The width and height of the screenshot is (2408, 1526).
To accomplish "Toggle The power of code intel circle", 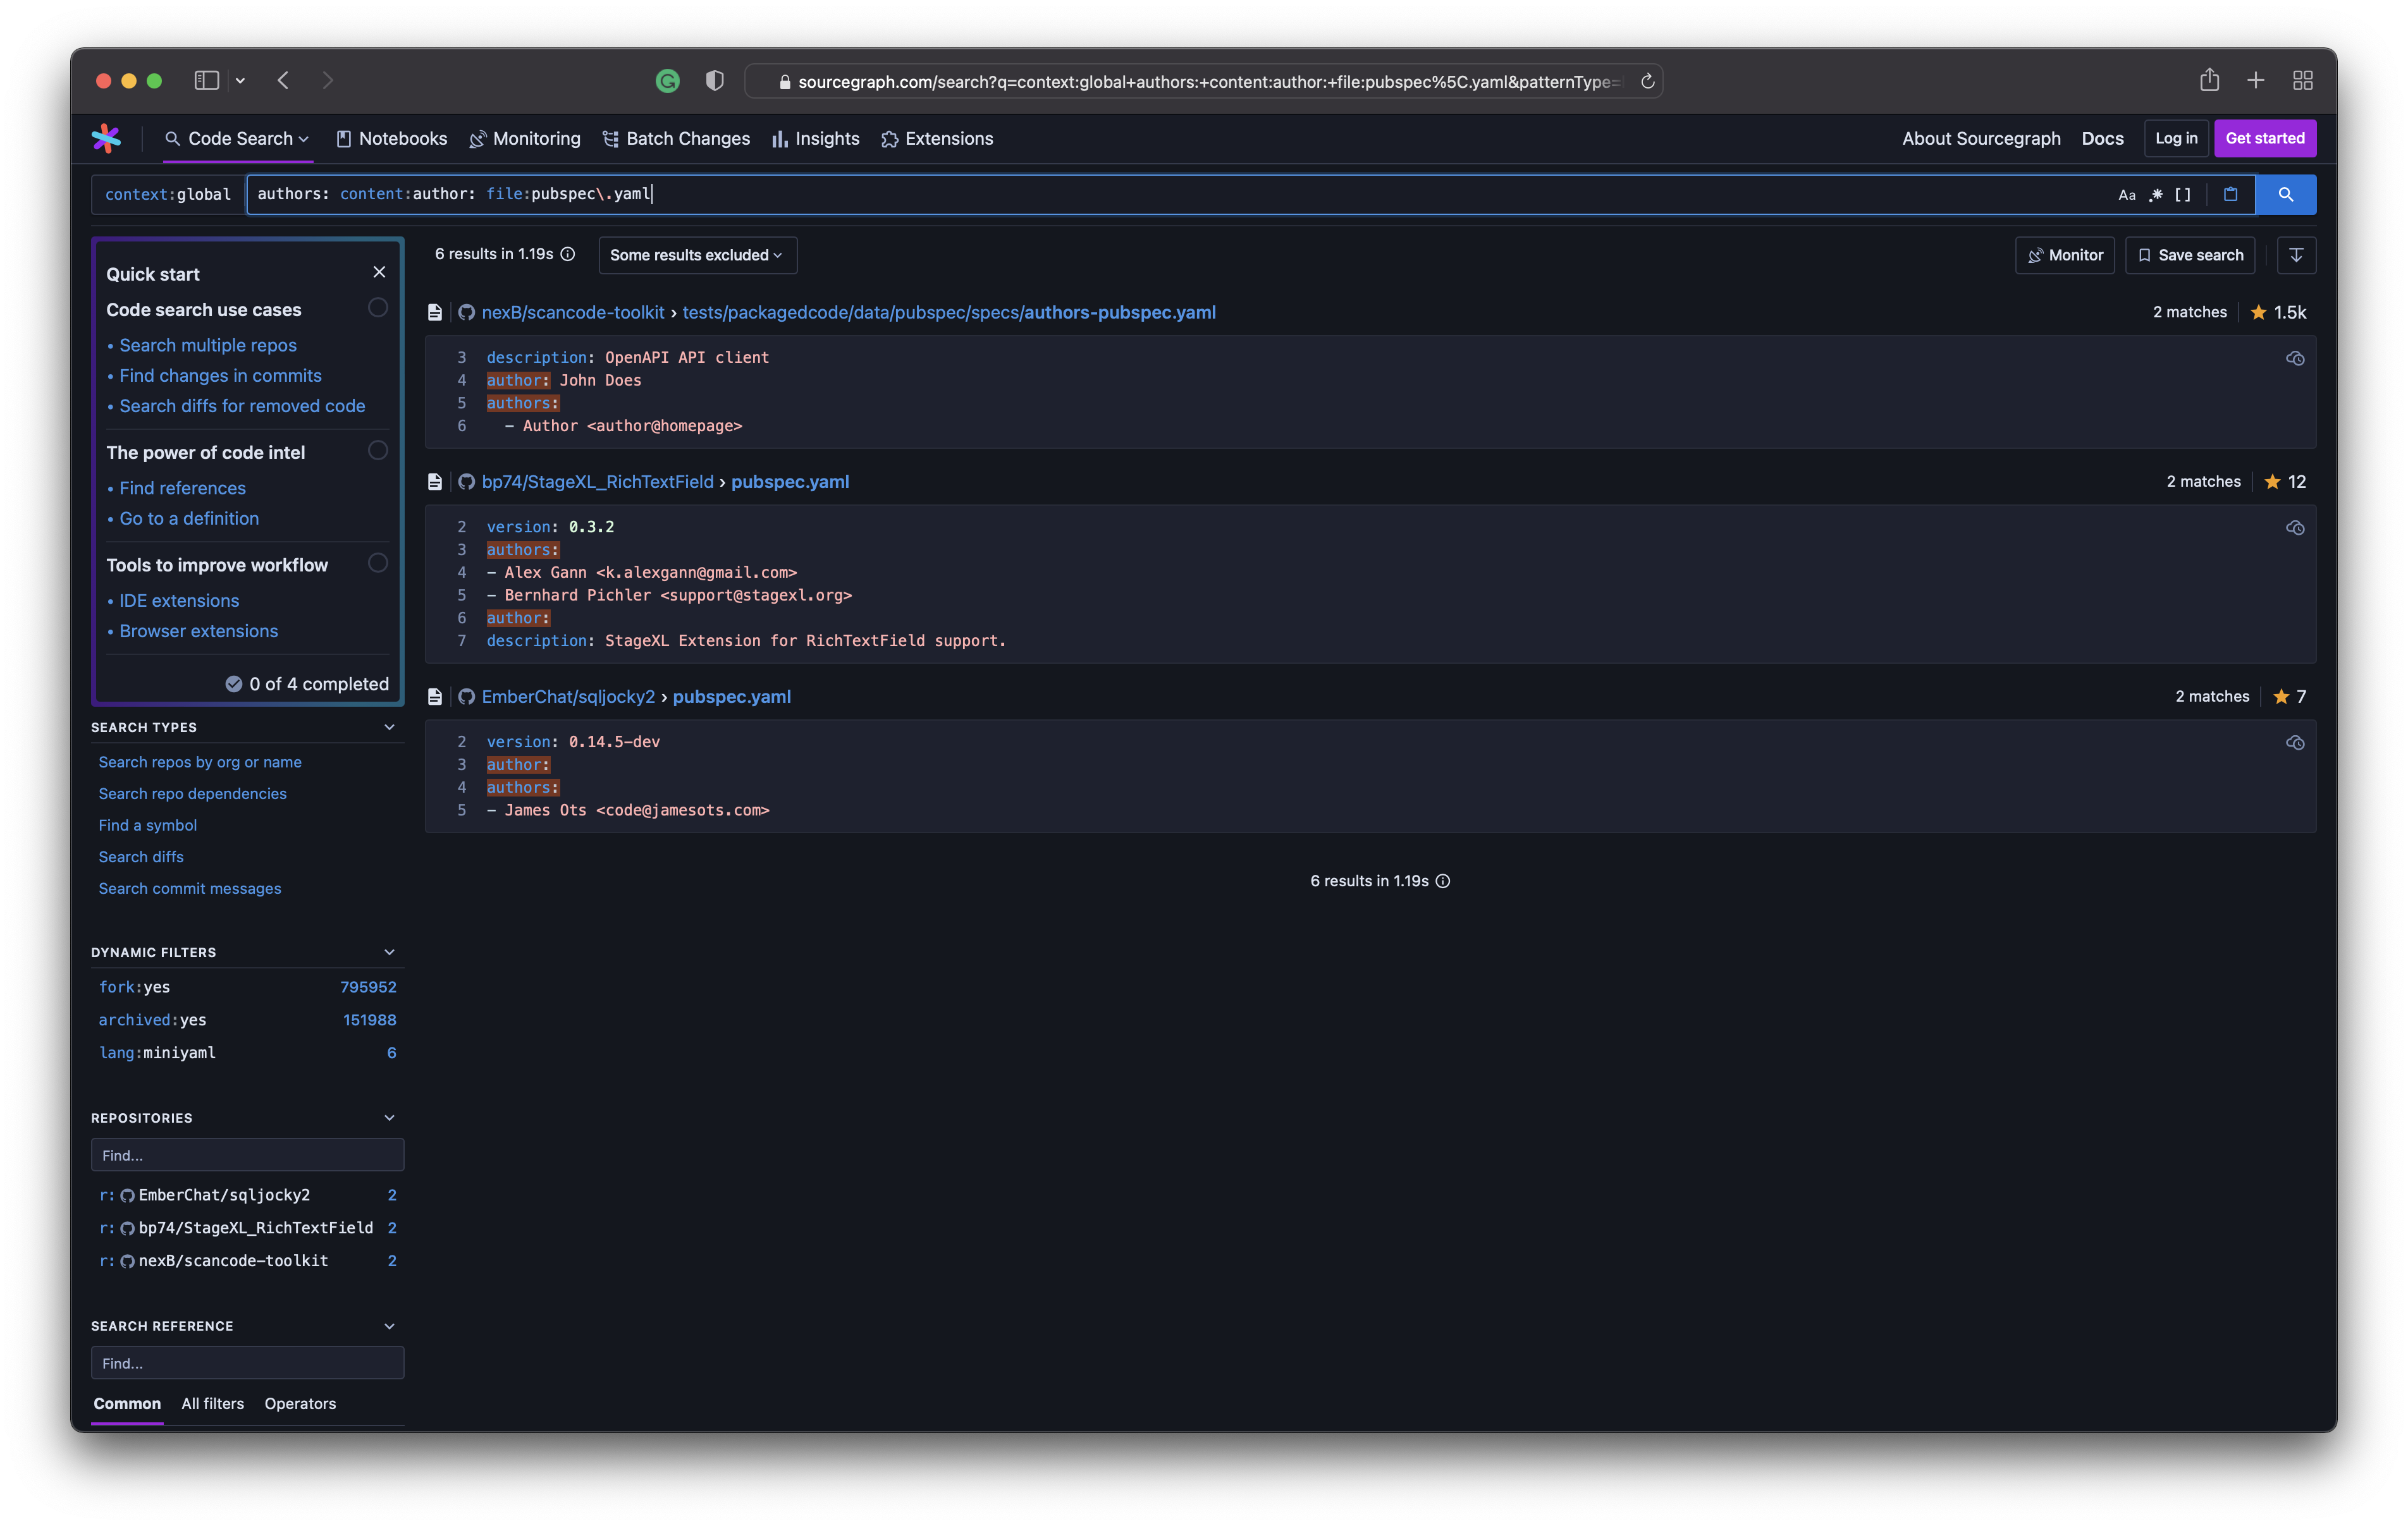I will coord(378,450).
